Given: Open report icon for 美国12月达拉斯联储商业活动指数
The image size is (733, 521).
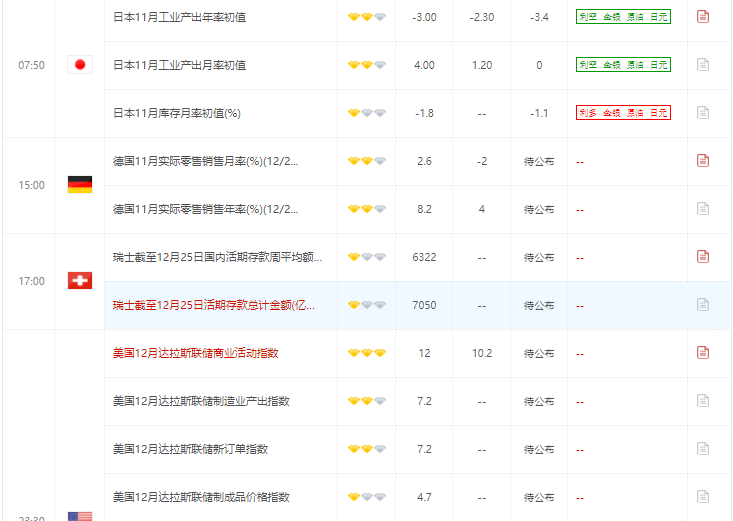Looking at the screenshot, I should [703, 353].
